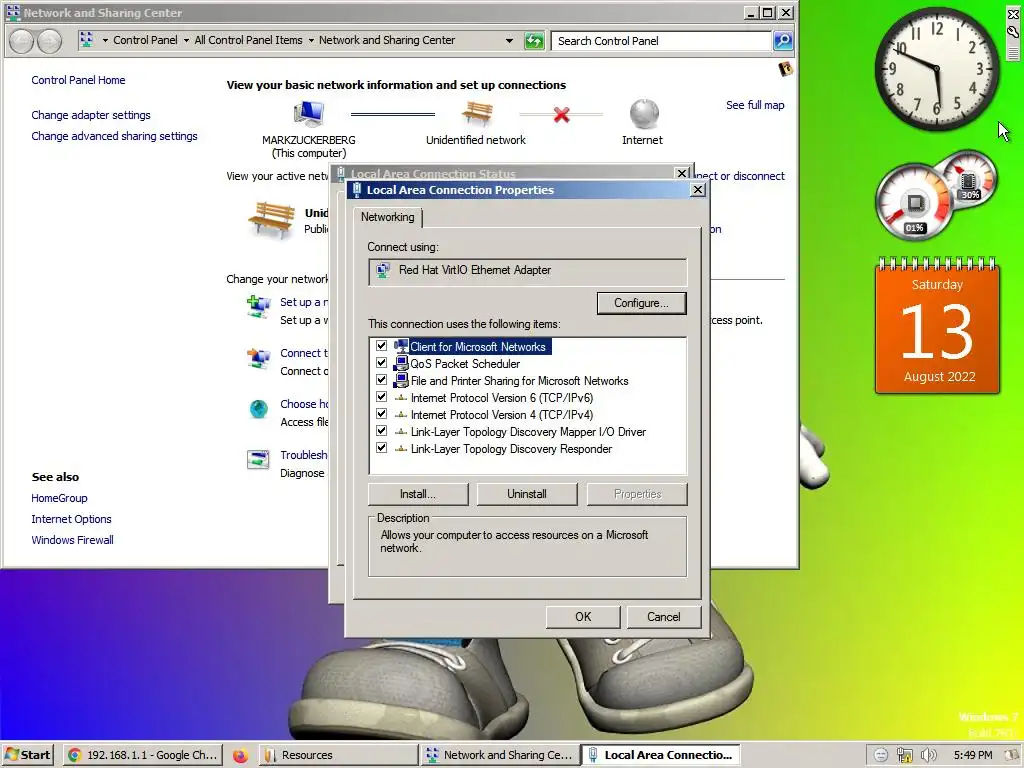This screenshot has width=1024, height=768.
Task: Click the Configure... button
Action: [x=641, y=303]
